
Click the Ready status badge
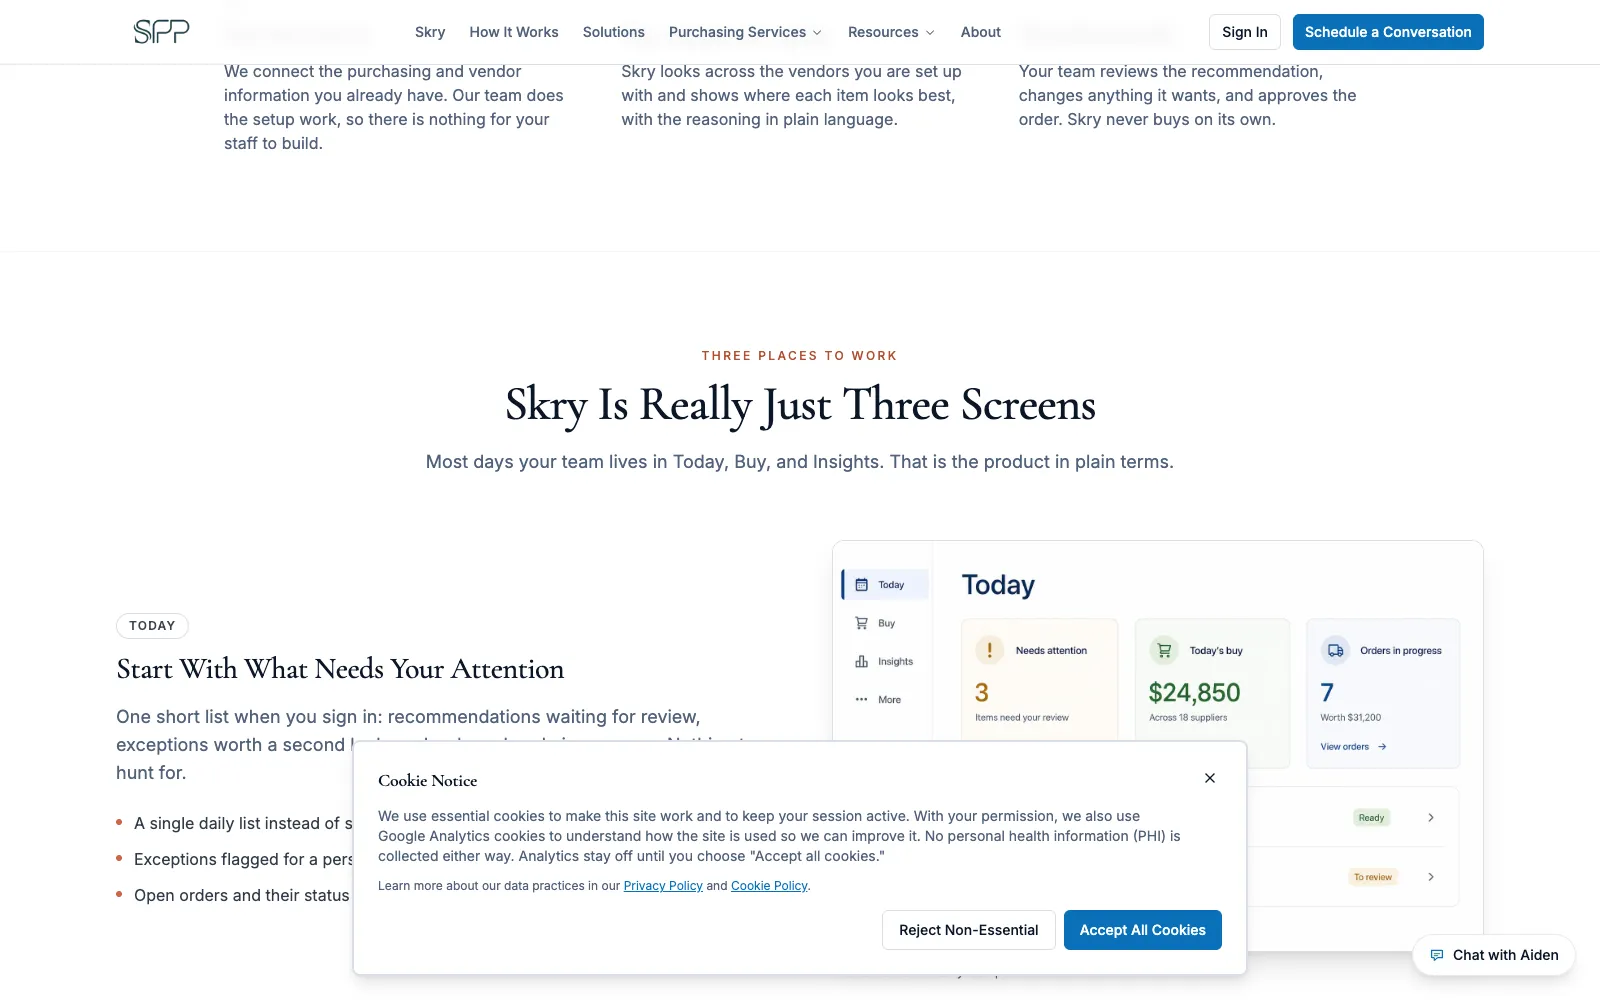1371,818
